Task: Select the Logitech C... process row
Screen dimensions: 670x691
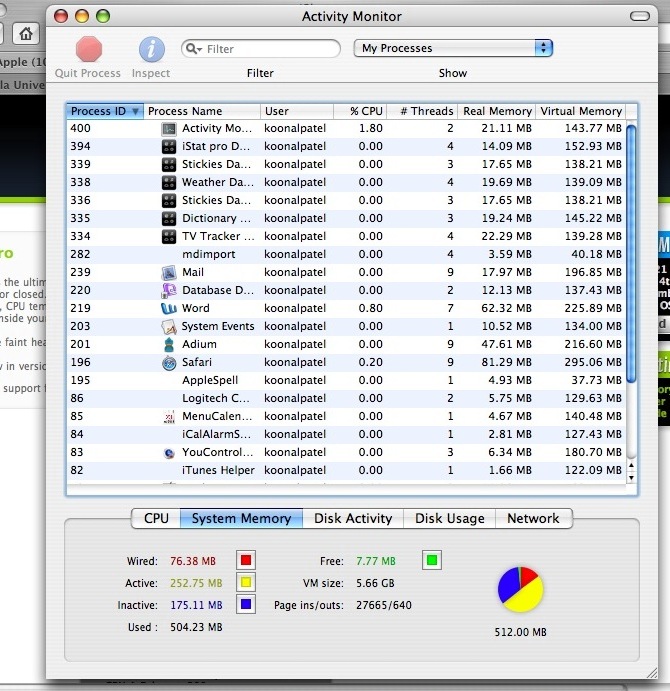Action: click(346, 398)
